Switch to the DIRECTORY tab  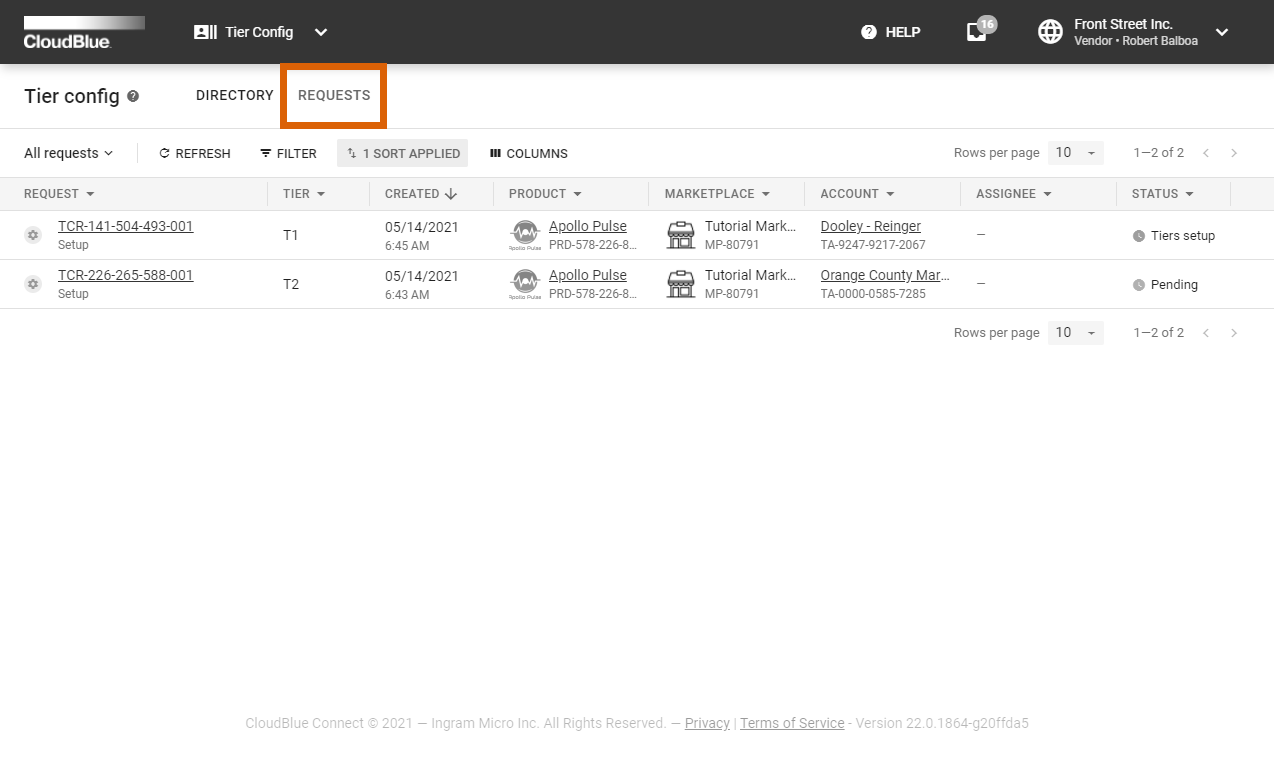[x=235, y=95]
